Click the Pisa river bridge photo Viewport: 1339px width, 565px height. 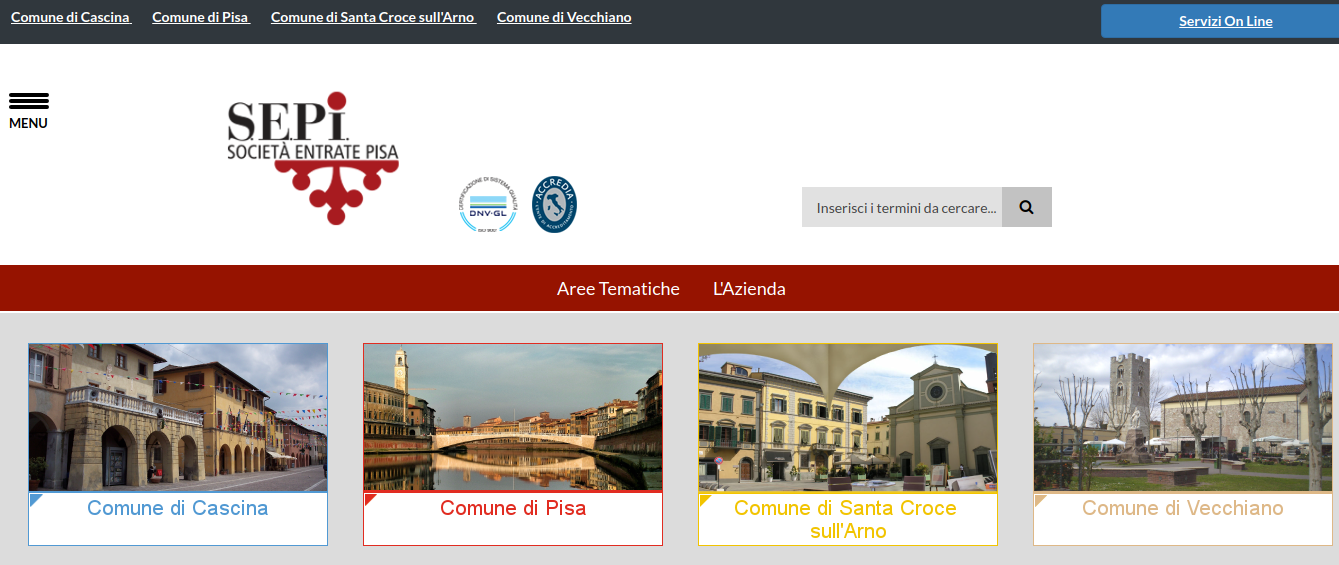point(513,417)
